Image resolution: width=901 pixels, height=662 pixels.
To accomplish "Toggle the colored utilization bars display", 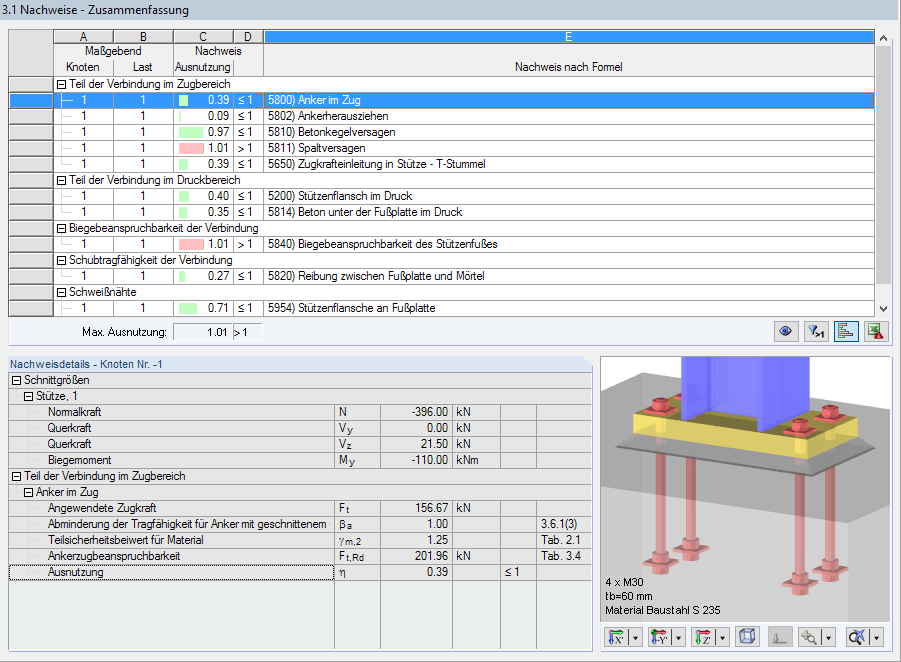I will pos(846,332).
